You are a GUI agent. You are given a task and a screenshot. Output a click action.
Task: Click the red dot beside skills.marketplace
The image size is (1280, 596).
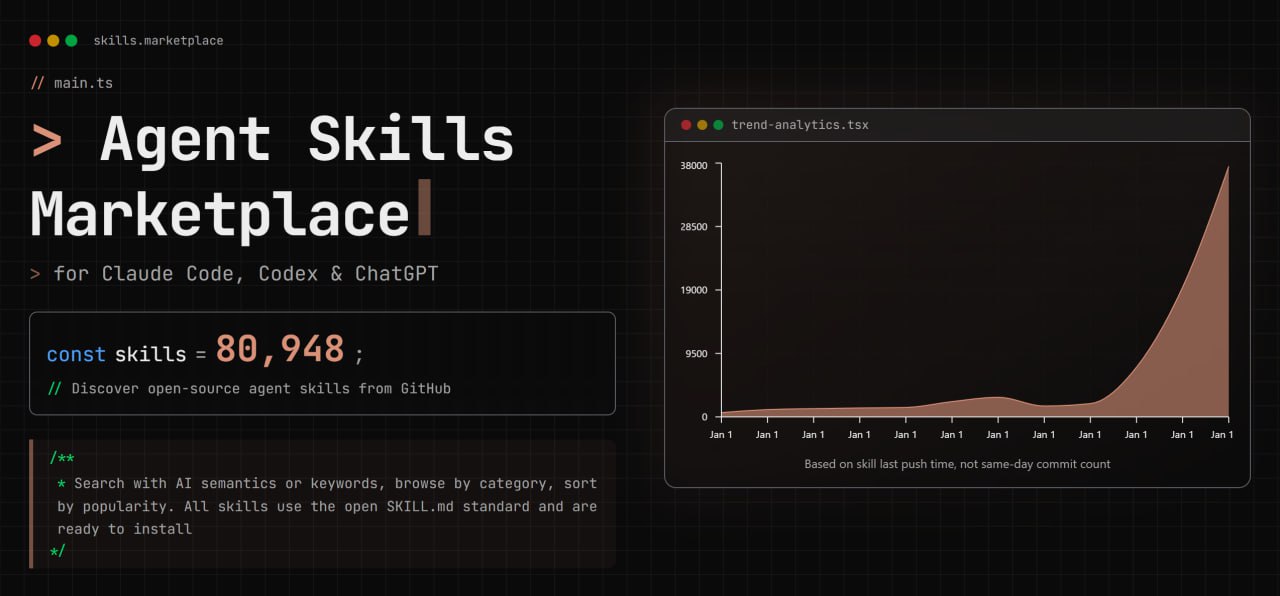[x=35, y=41]
